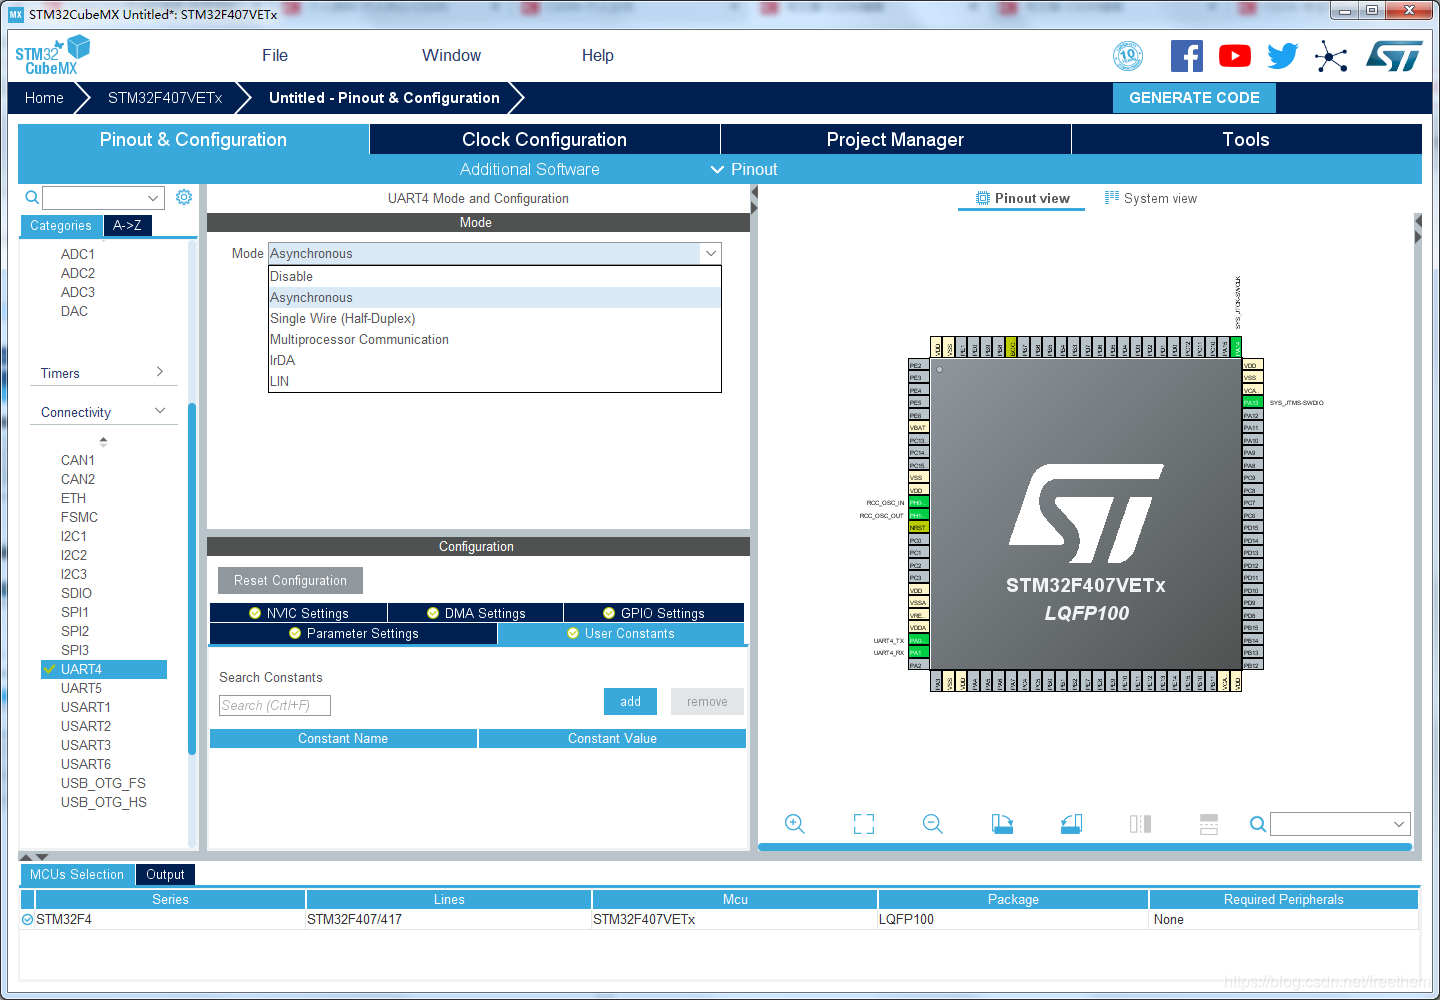Focus the Search Constants input field
1440x1000 pixels.
click(x=275, y=705)
